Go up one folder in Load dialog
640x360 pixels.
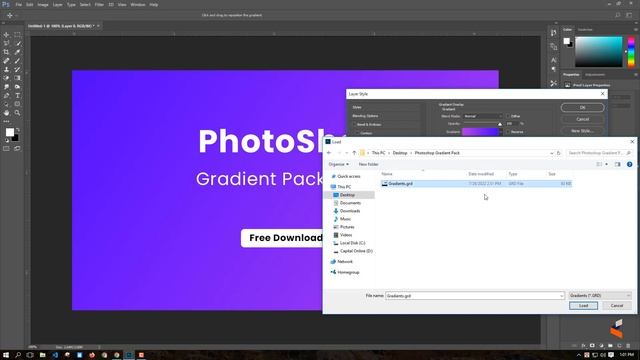pos(354,153)
